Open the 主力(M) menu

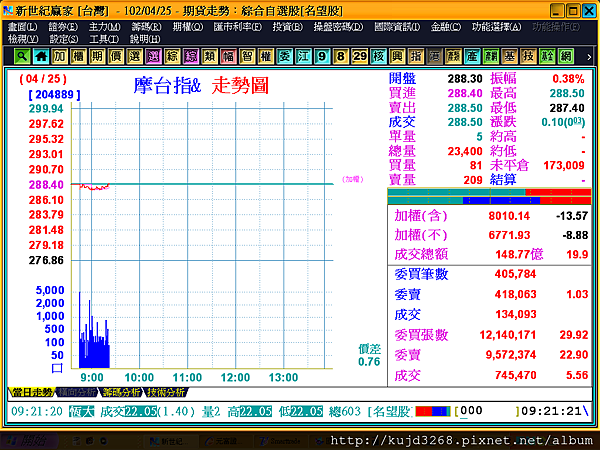pyautogui.click(x=104, y=27)
